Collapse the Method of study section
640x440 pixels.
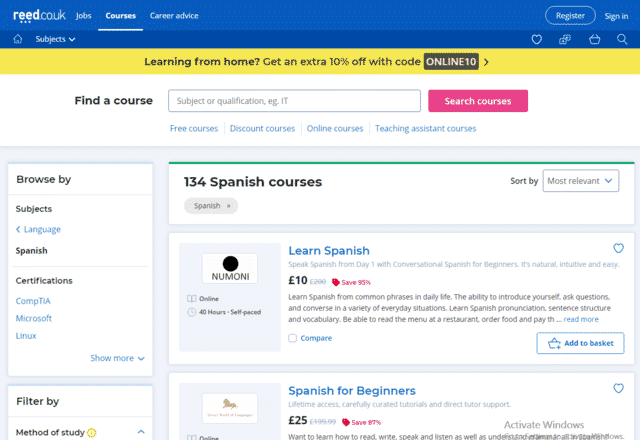141,432
